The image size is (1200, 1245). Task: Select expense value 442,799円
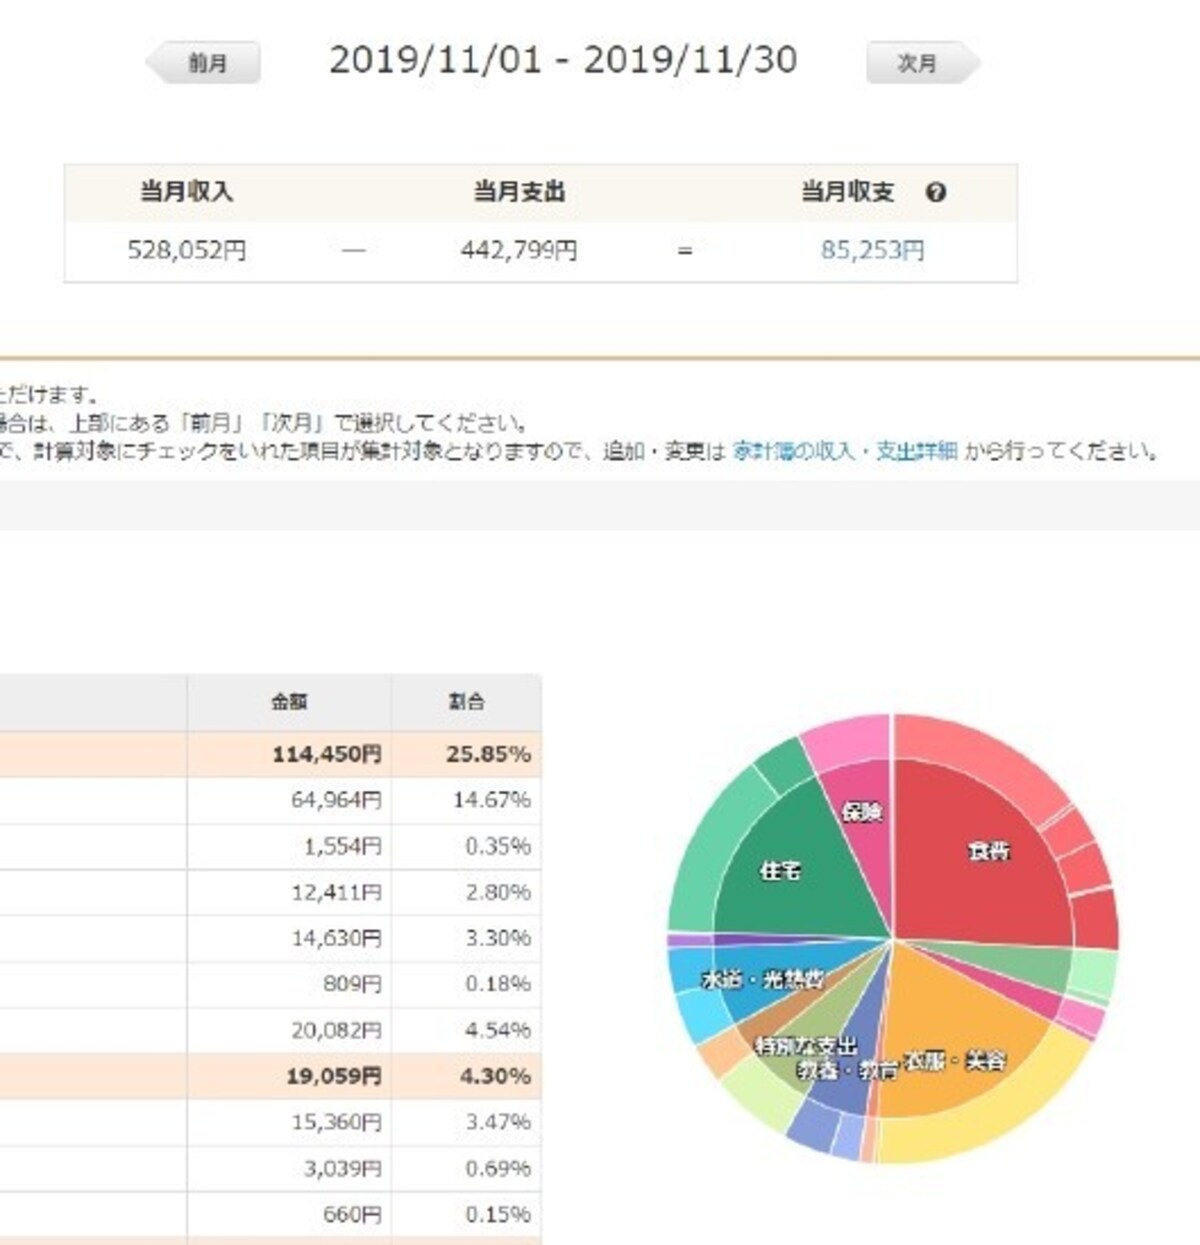(x=519, y=250)
